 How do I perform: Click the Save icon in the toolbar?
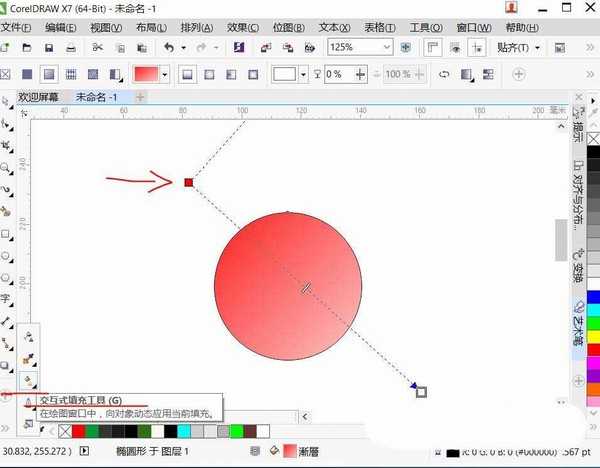pos(50,47)
